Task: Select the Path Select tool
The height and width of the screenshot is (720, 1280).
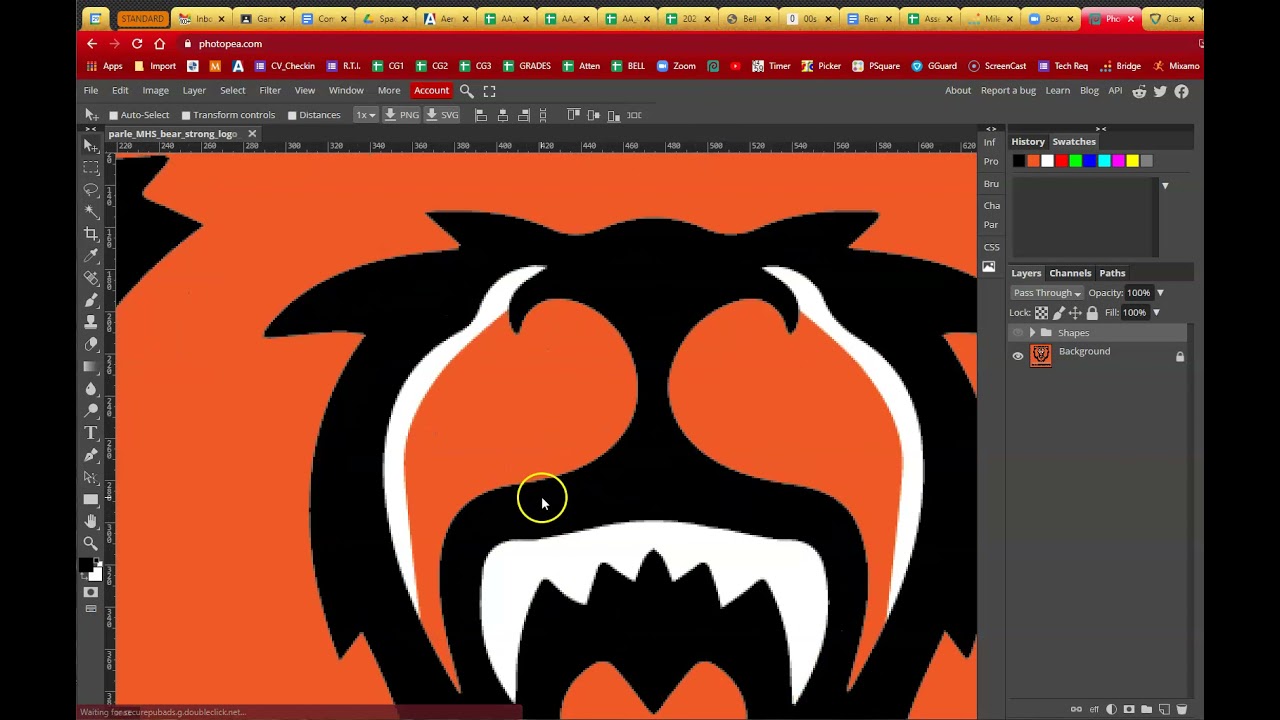Action: click(91, 477)
